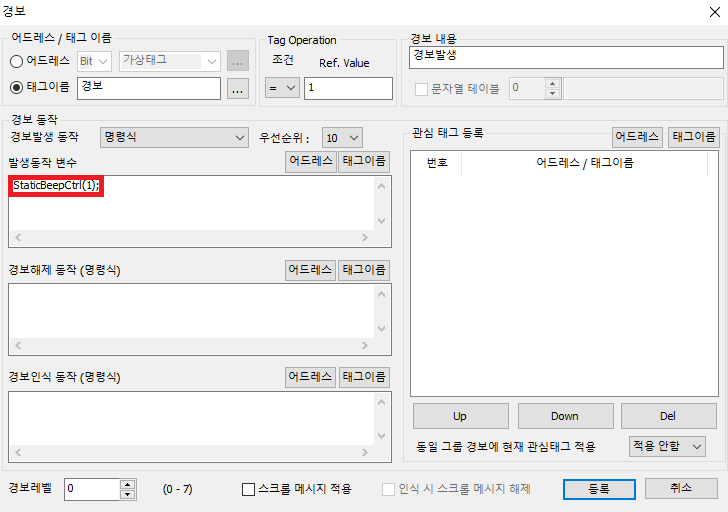Enable the 스크롤 메시지 적용 checkbox
The height and width of the screenshot is (512, 728).
[x=248, y=489]
